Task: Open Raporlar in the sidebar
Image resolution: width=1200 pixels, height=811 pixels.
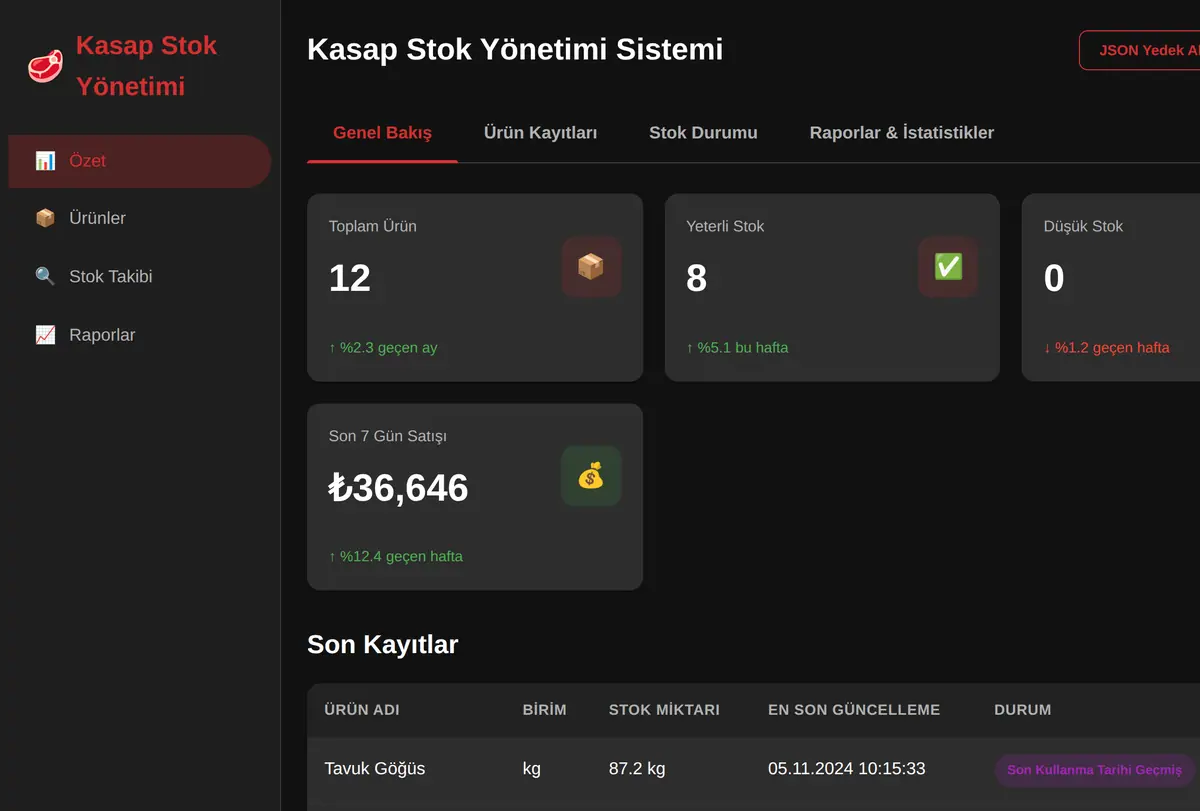Action: pyautogui.click(x=140, y=335)
